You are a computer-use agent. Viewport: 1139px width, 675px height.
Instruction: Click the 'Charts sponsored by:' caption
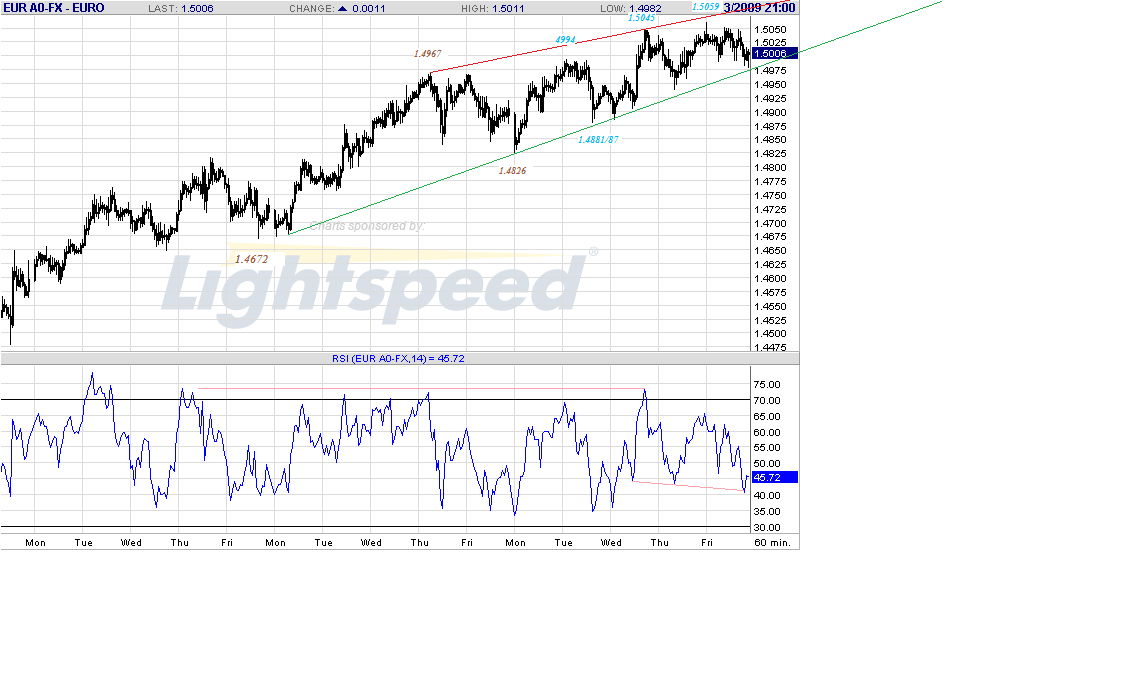pos(367,226)
